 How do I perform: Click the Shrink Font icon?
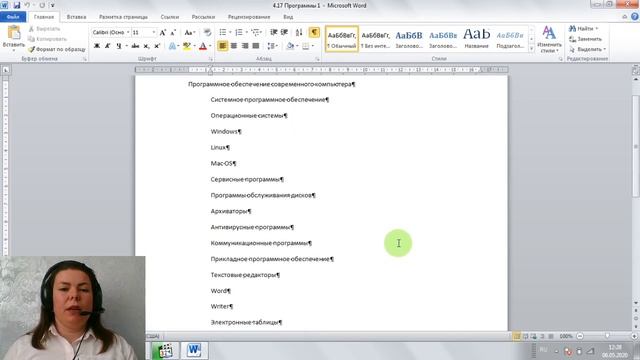point(173,33)
